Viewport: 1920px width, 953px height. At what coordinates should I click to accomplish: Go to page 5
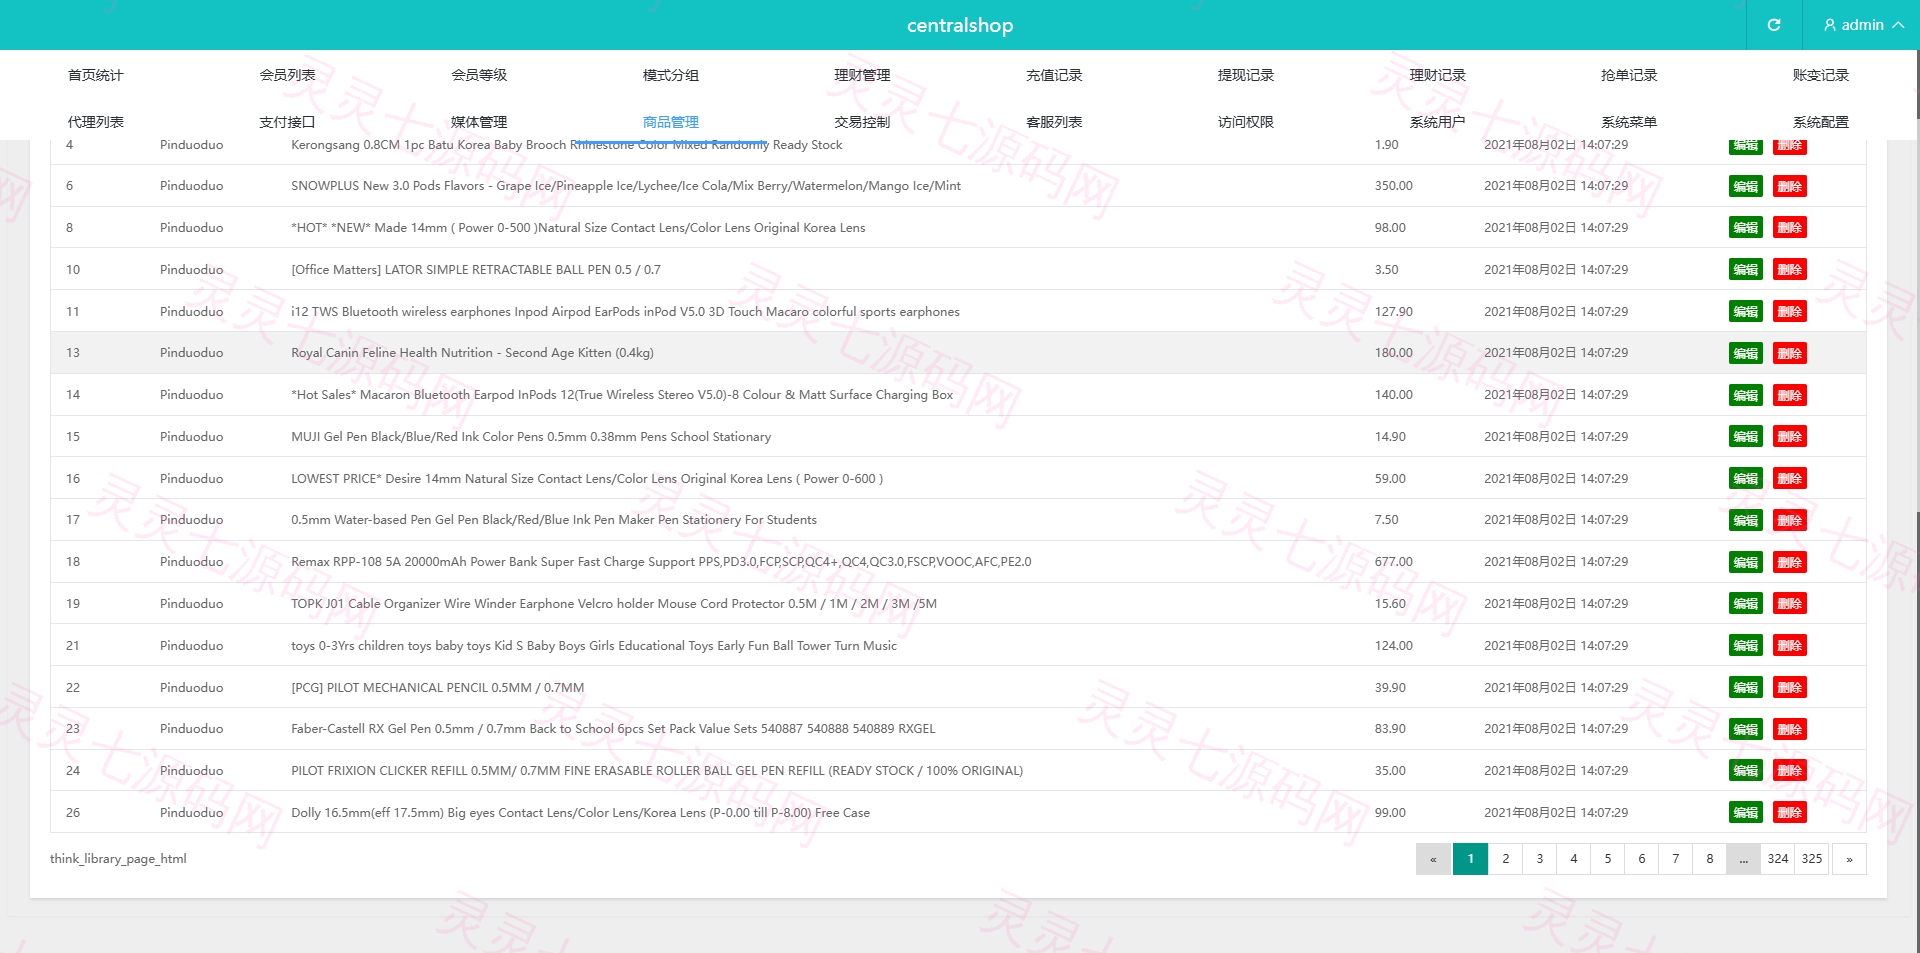[x=1607, y=859]
